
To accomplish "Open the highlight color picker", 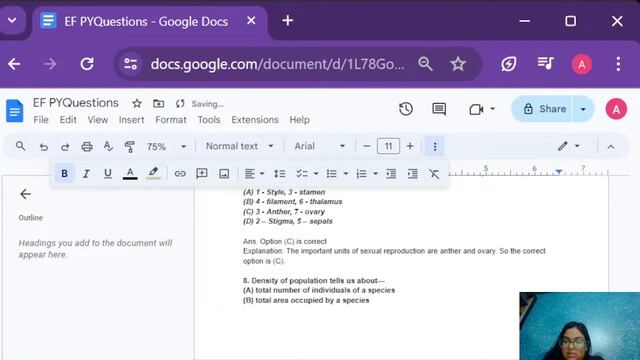I will 153,173.
